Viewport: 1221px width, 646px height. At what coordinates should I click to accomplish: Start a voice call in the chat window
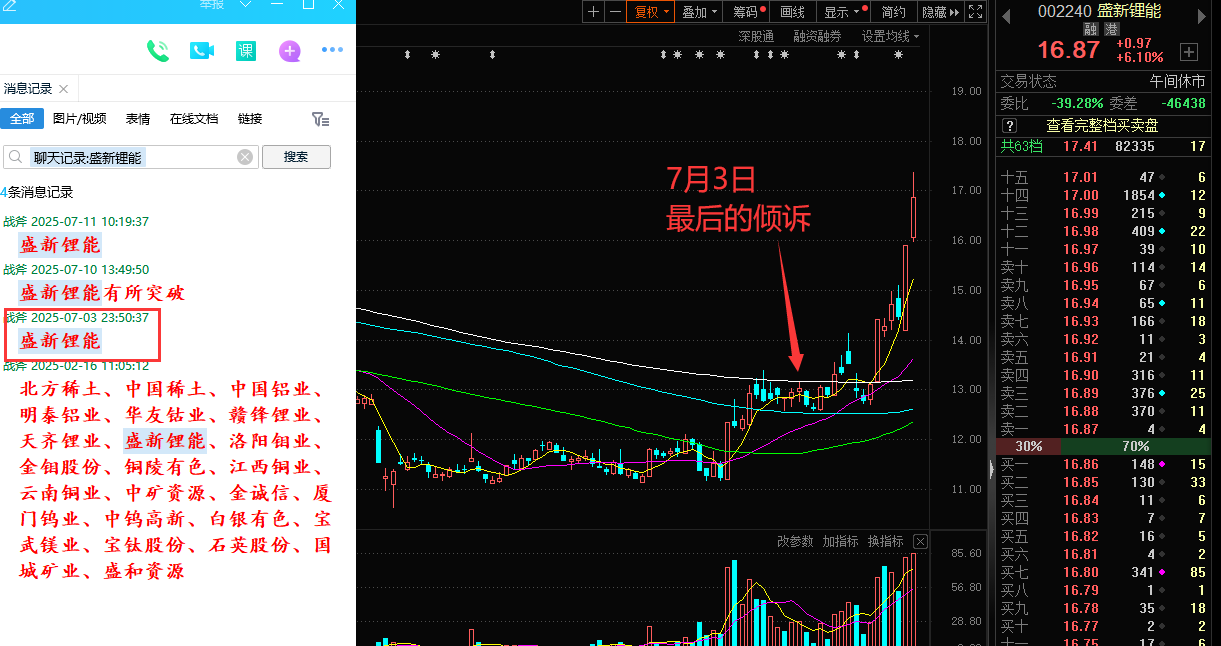[158, 50]
